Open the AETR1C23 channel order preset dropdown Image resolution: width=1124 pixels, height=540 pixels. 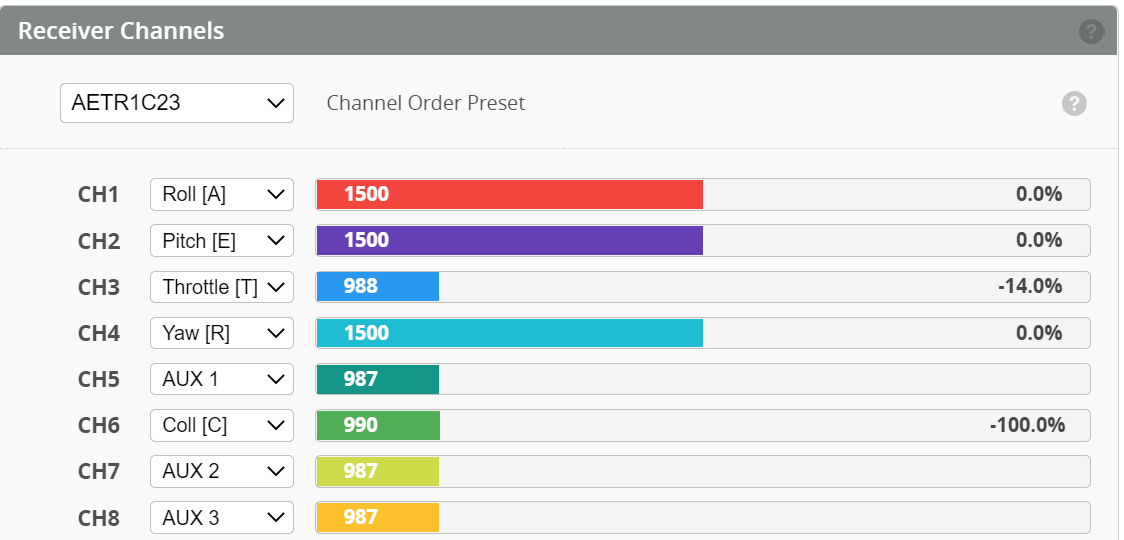[177, 103]
